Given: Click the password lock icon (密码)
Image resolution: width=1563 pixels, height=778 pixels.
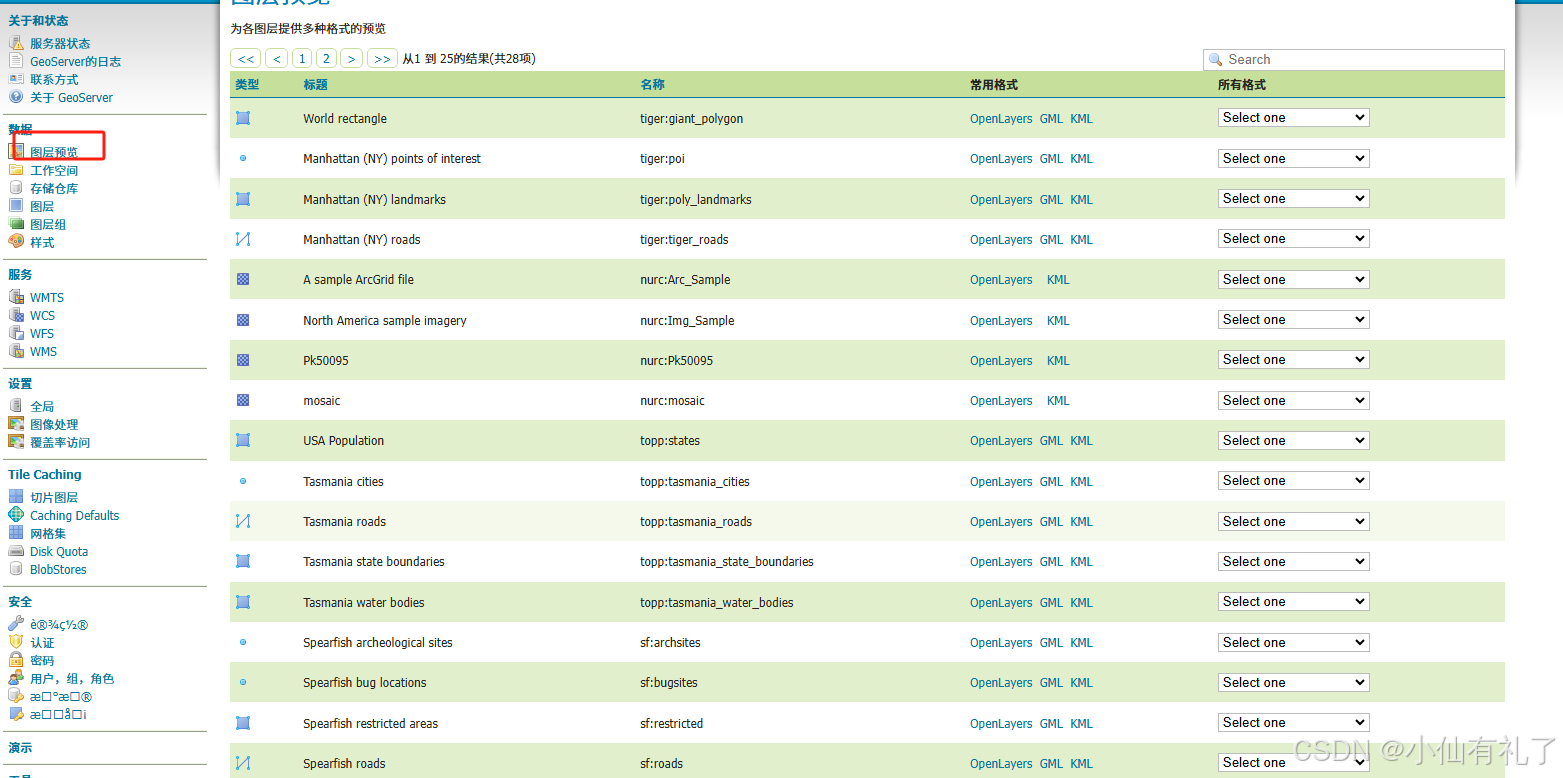Looking at the screenshot, I should tap(16, 660).
